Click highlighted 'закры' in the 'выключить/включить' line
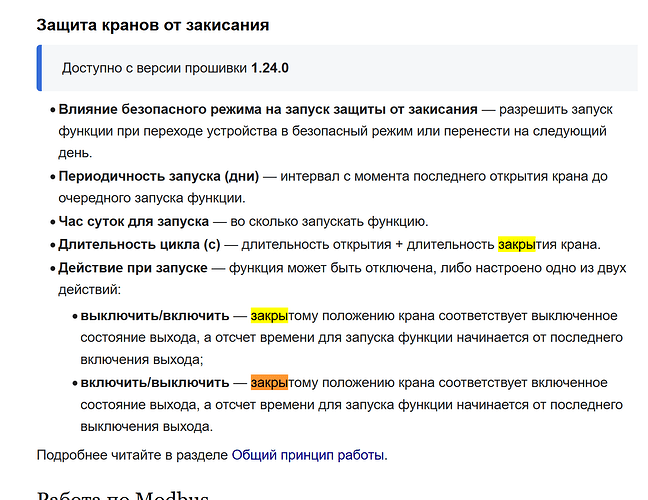Viewport: 648px width, 500px height. (x=269, y=316)
